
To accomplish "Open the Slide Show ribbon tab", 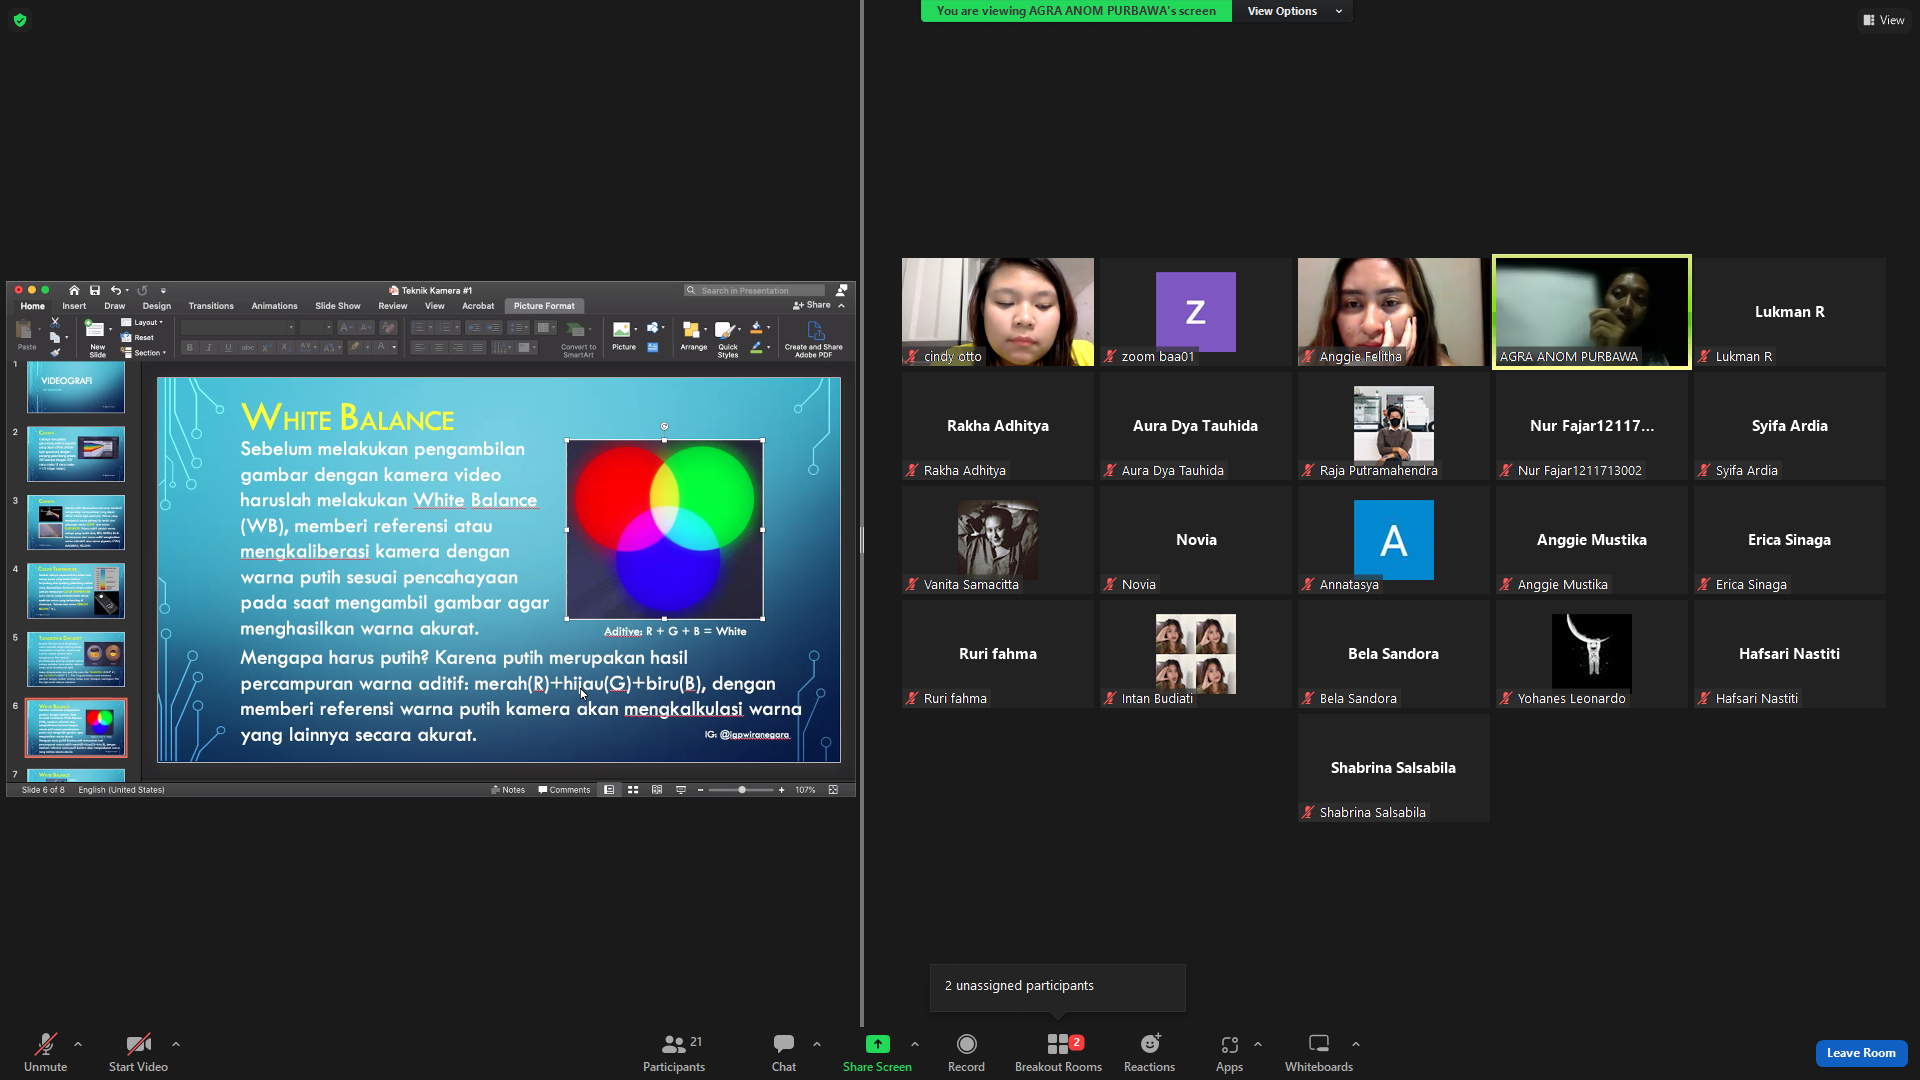I will point(338,306).
